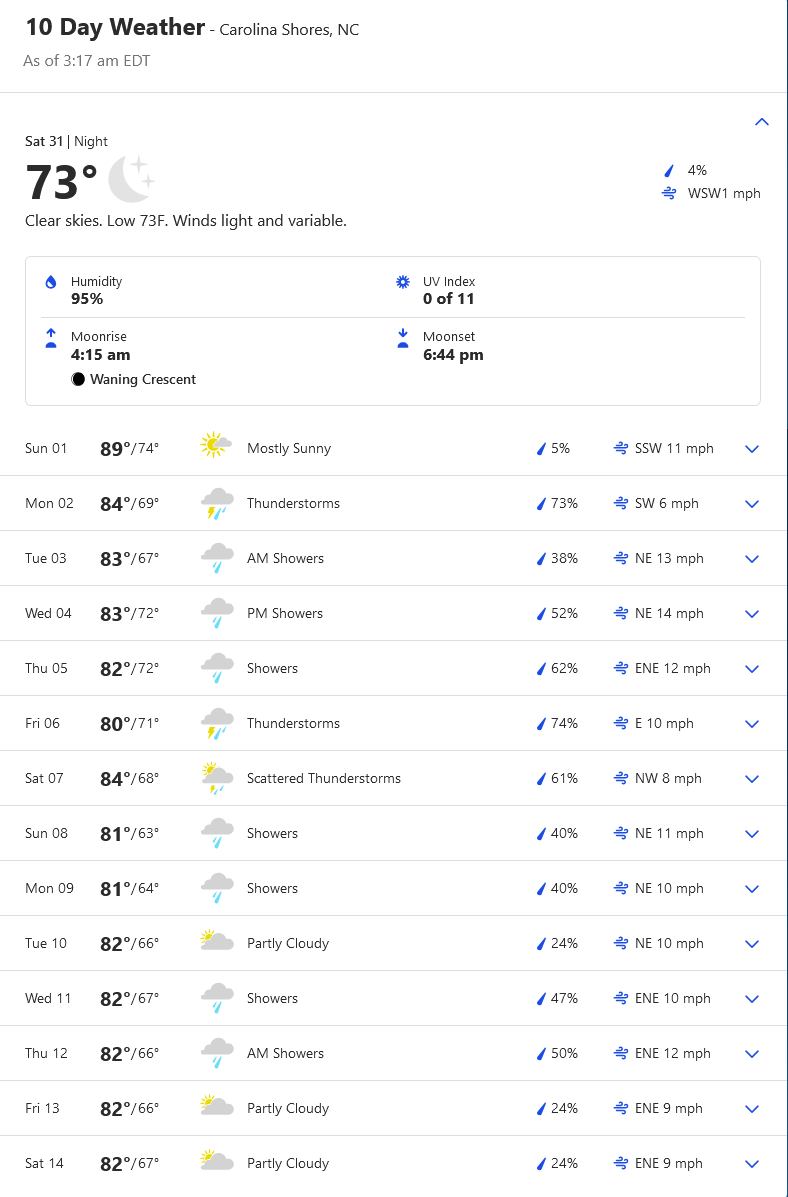Viewport: 788px width, 1197px height.
Task: Click the Wed 11 date label
Action: click(x=48, y=999)
